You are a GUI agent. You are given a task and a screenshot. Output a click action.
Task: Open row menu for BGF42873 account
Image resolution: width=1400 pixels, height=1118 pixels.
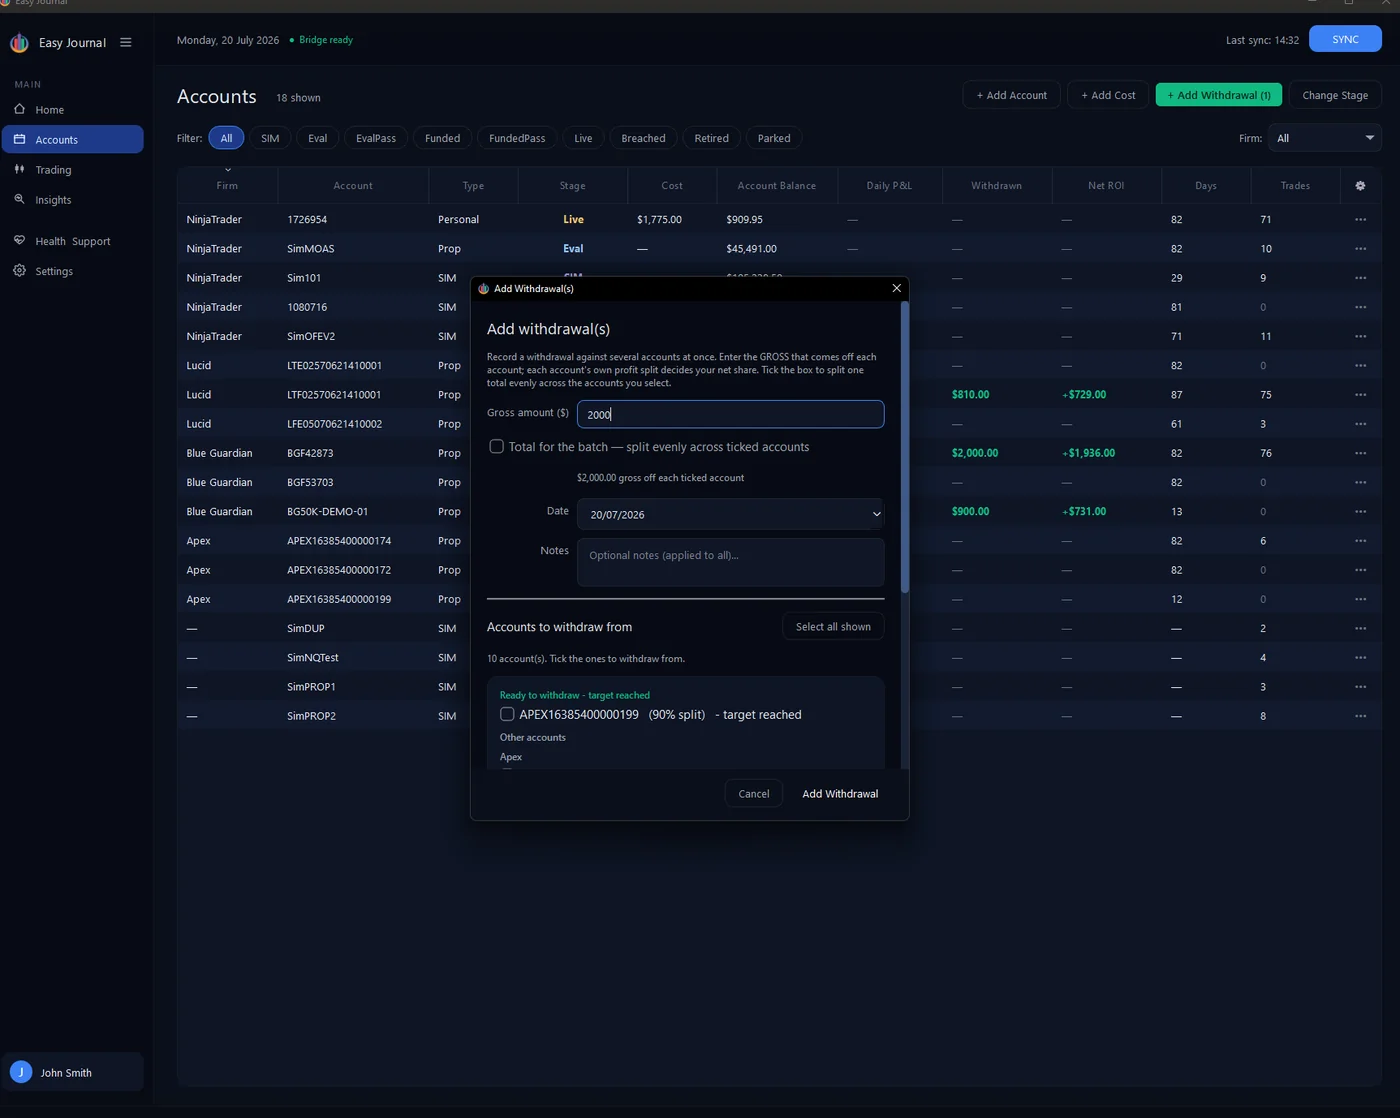[x=1360, y=453]
